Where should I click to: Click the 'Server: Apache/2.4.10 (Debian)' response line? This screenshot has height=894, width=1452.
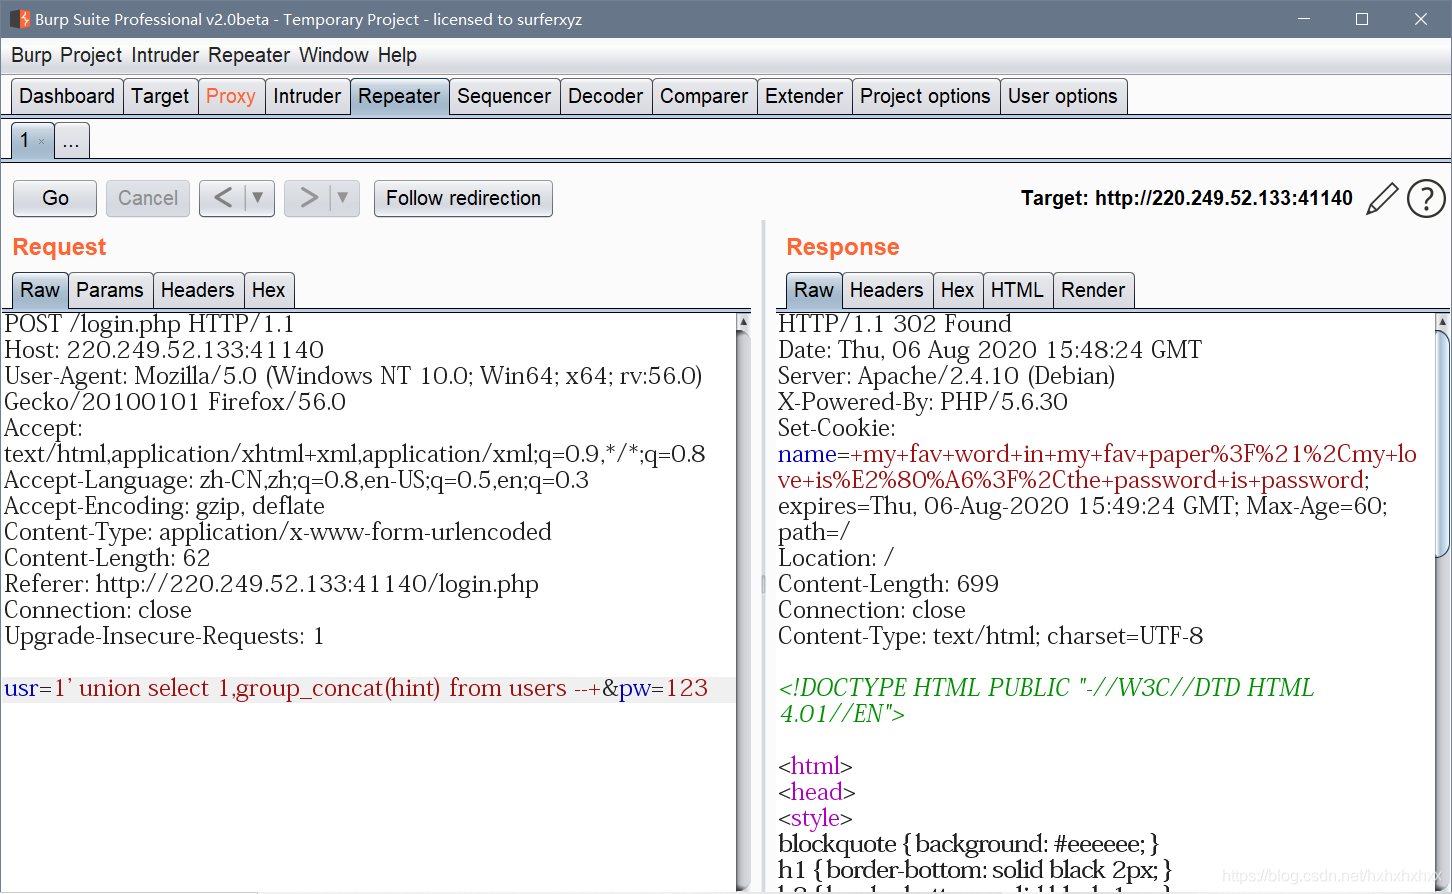pos(946,376)
